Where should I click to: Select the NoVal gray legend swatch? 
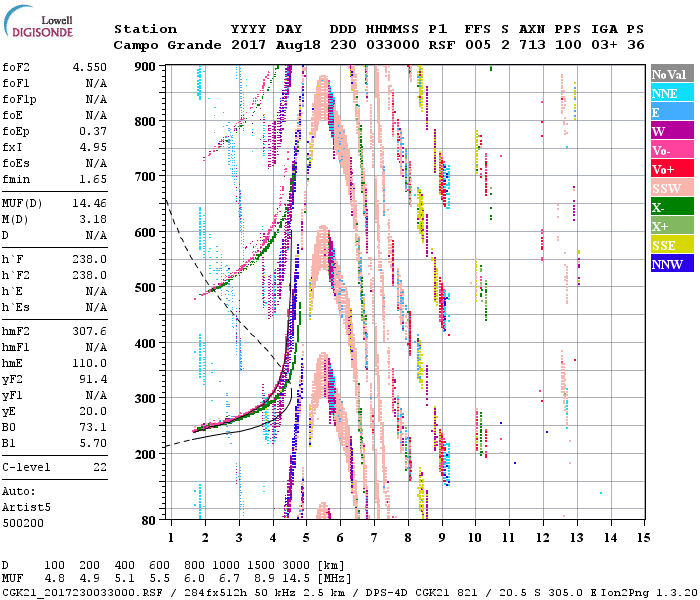672,74
